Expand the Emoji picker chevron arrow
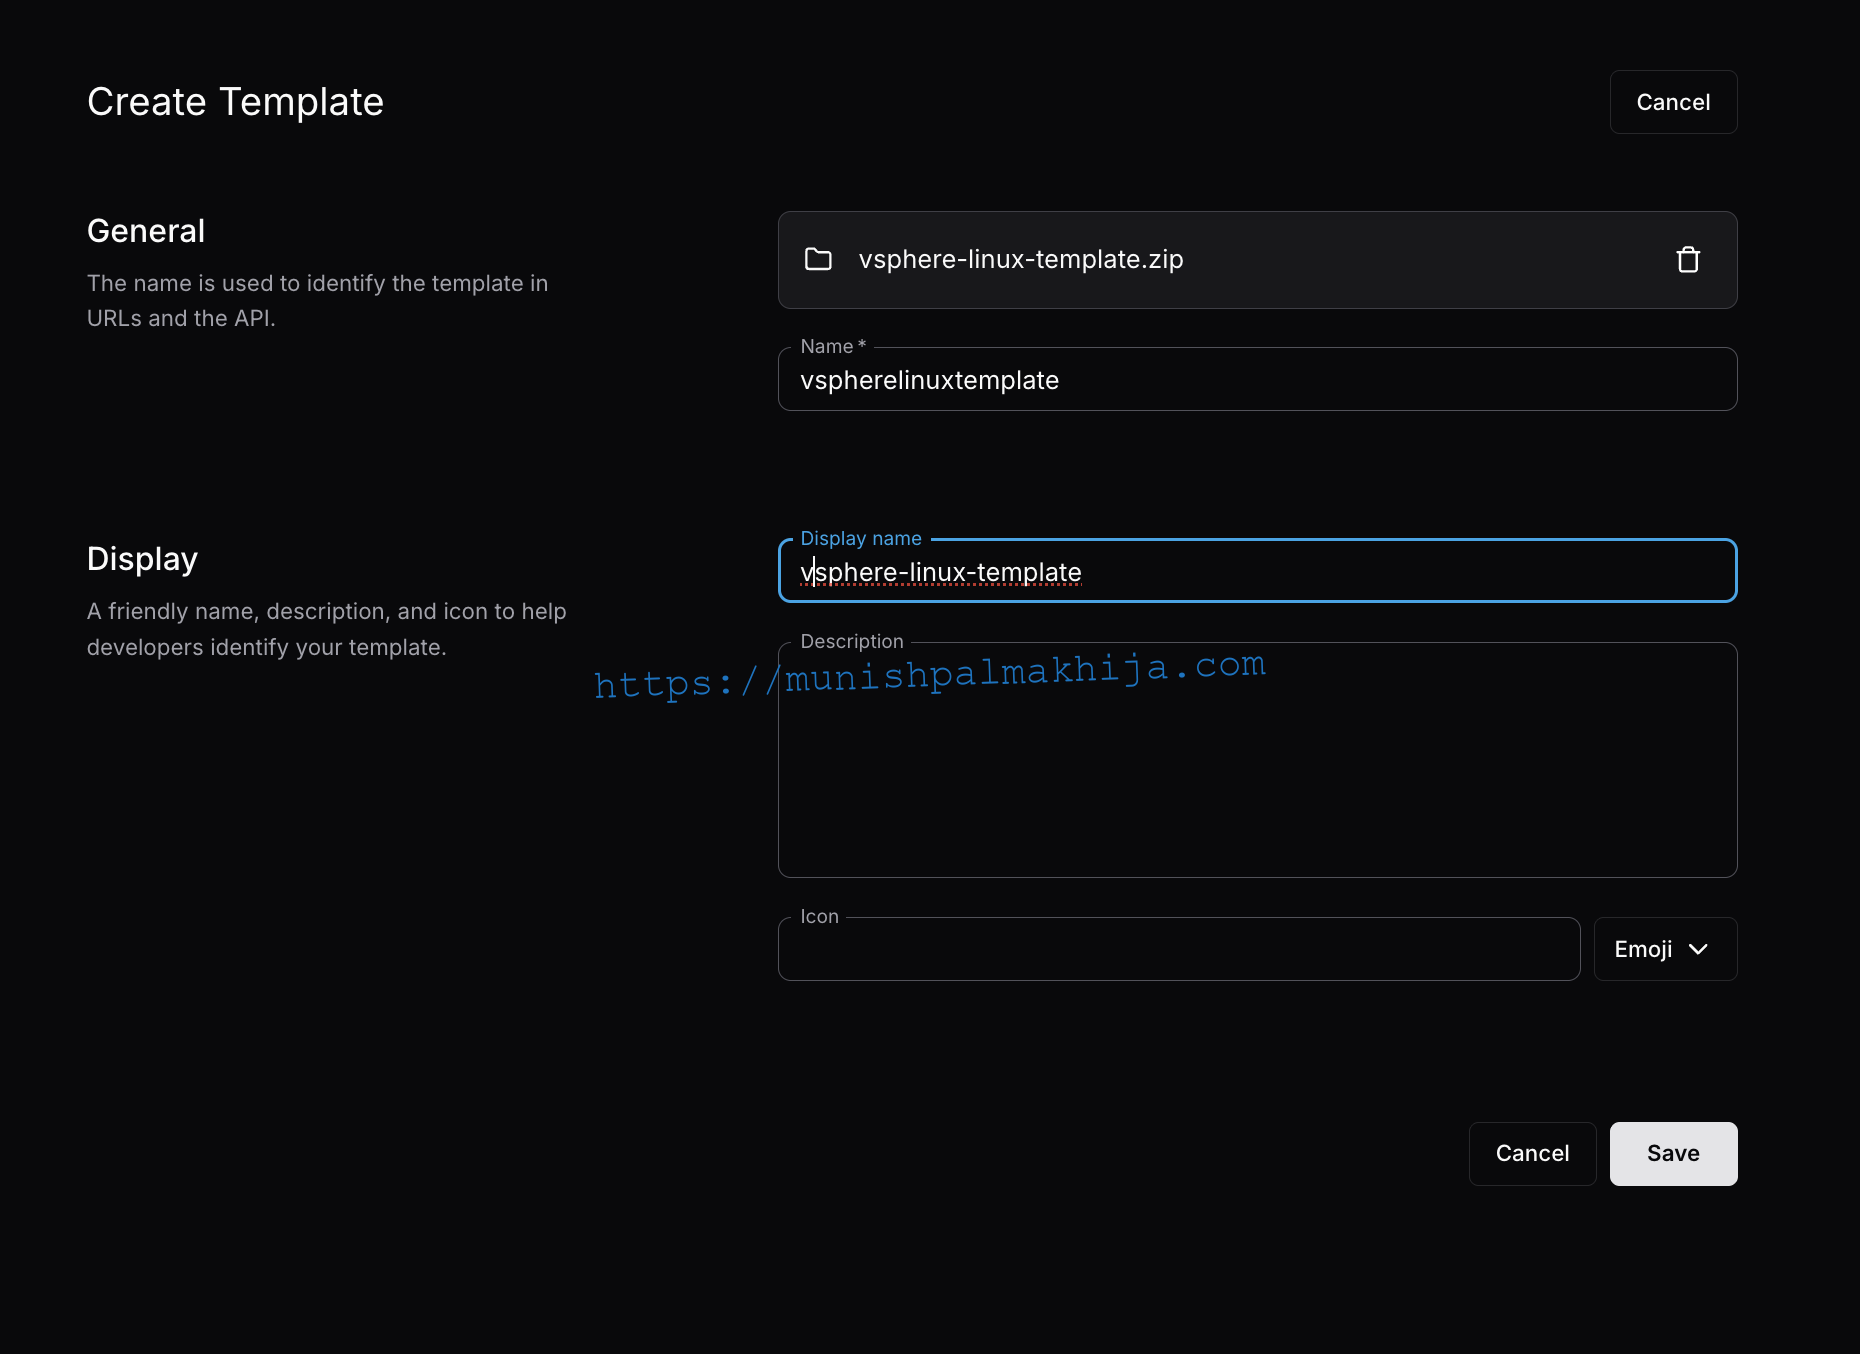Screen dimensions: 1860x1354 (1698, 949)
